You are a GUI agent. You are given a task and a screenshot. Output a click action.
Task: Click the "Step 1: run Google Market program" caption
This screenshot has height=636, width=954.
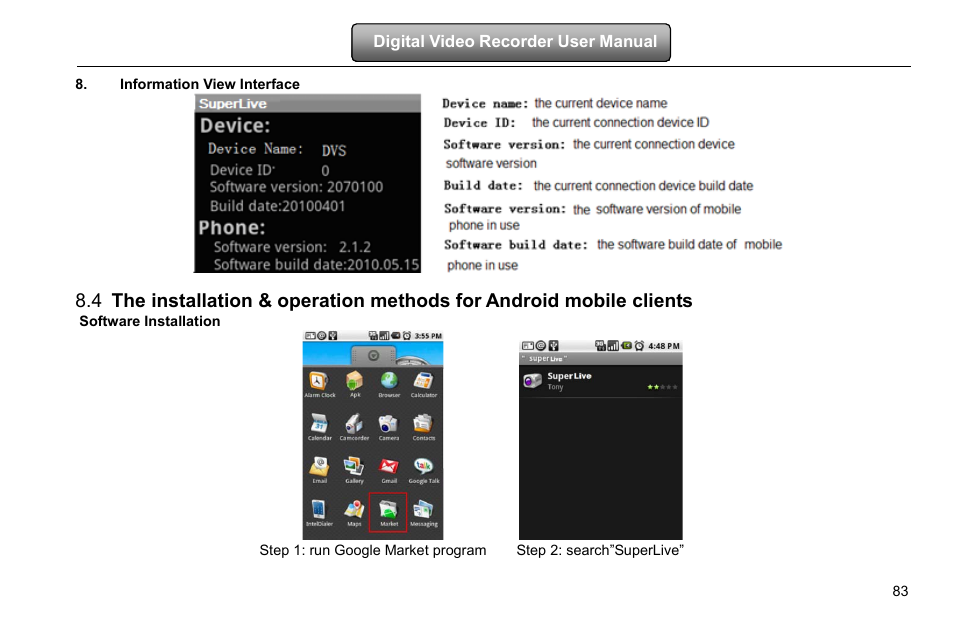373,550
